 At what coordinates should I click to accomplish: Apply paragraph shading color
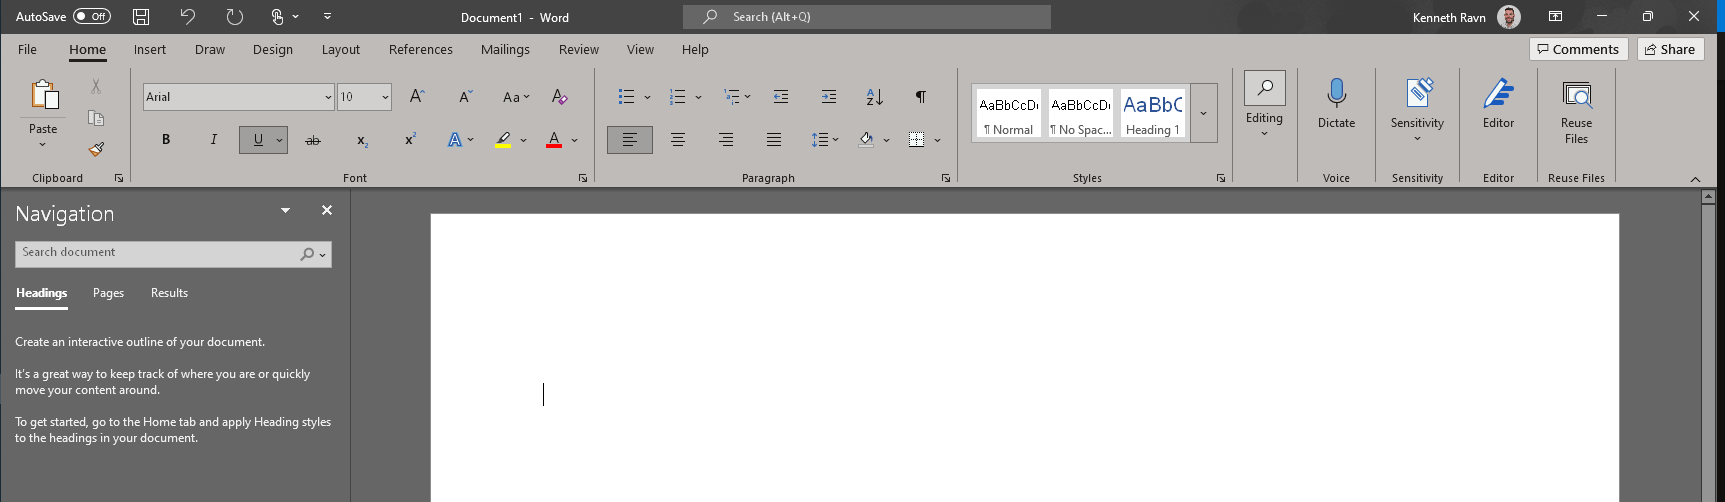click(866, 140)
